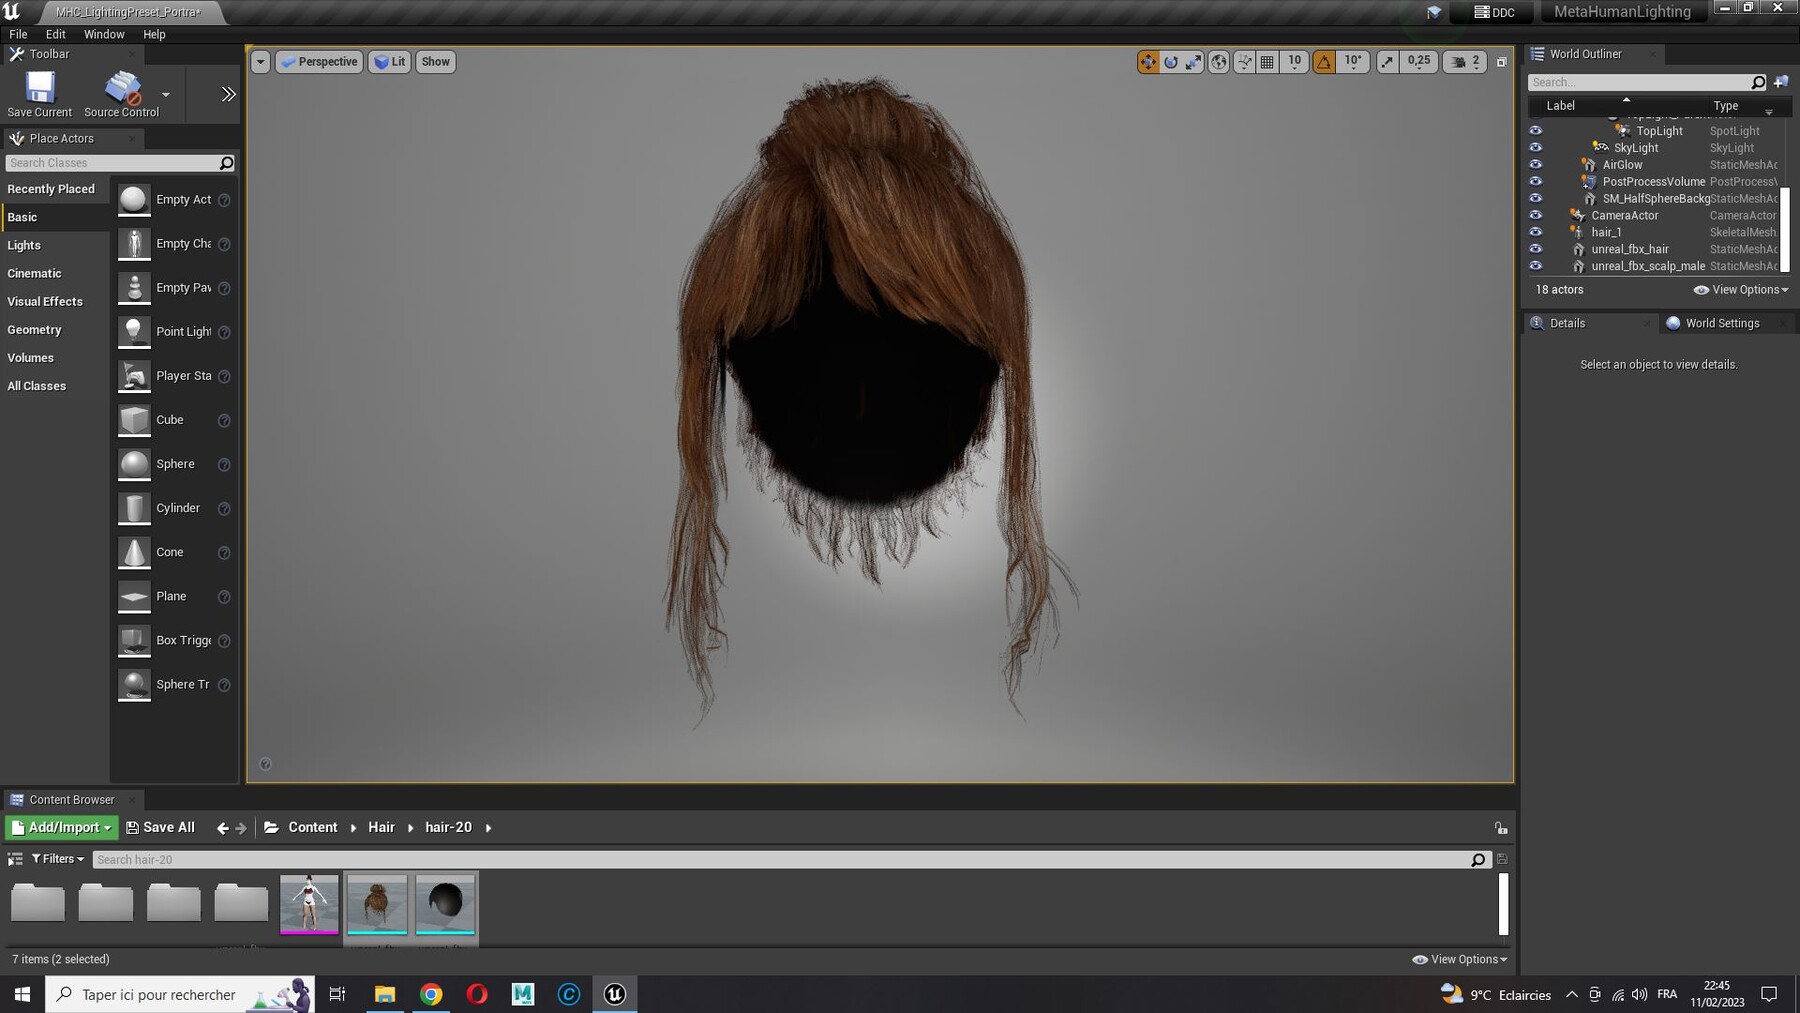Click the Cylinder actor icon
Viewport: 1800px width, 1013px height.
[x=134, y=508]
